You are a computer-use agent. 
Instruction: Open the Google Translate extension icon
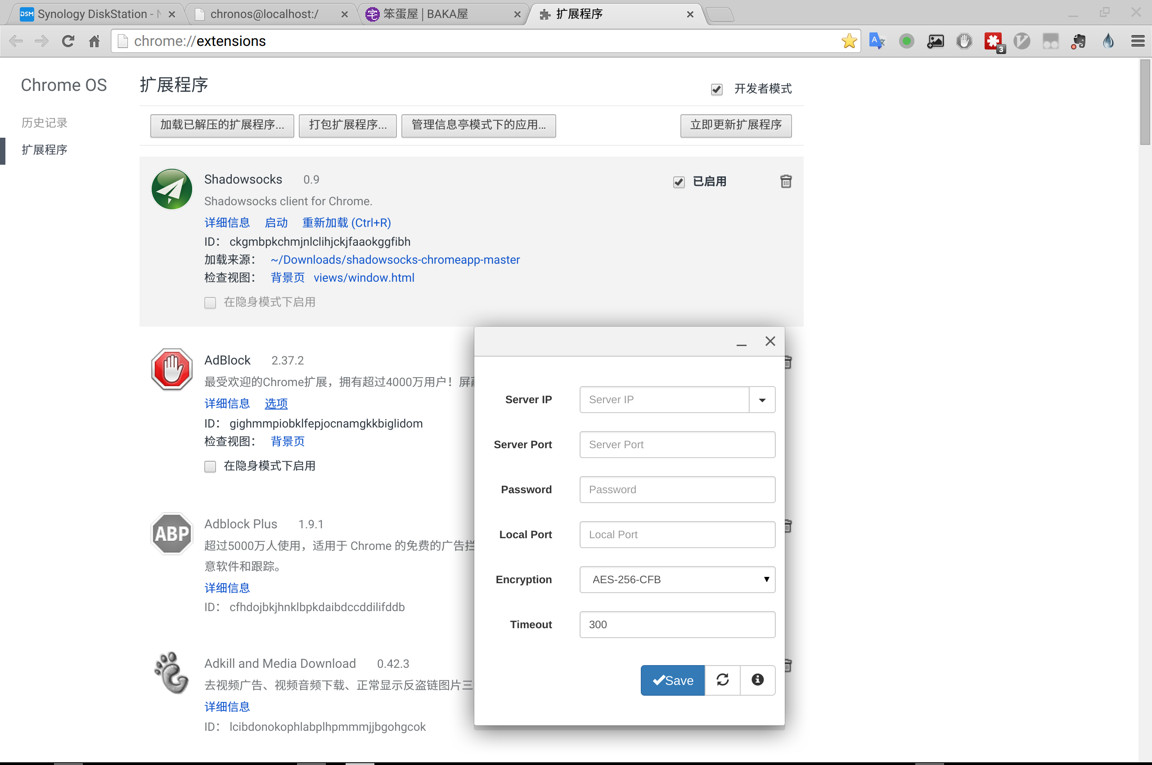(x=877, y=41)
